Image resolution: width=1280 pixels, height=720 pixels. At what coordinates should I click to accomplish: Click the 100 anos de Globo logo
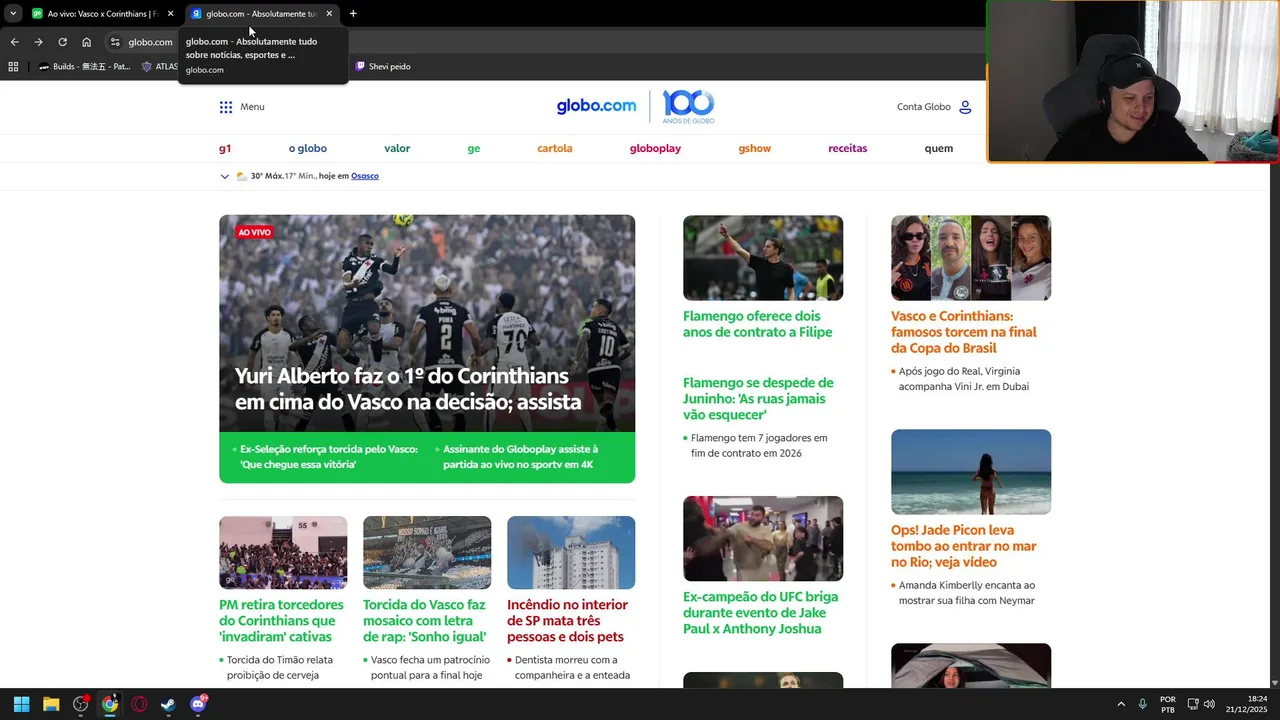click(x=688, y=106)
